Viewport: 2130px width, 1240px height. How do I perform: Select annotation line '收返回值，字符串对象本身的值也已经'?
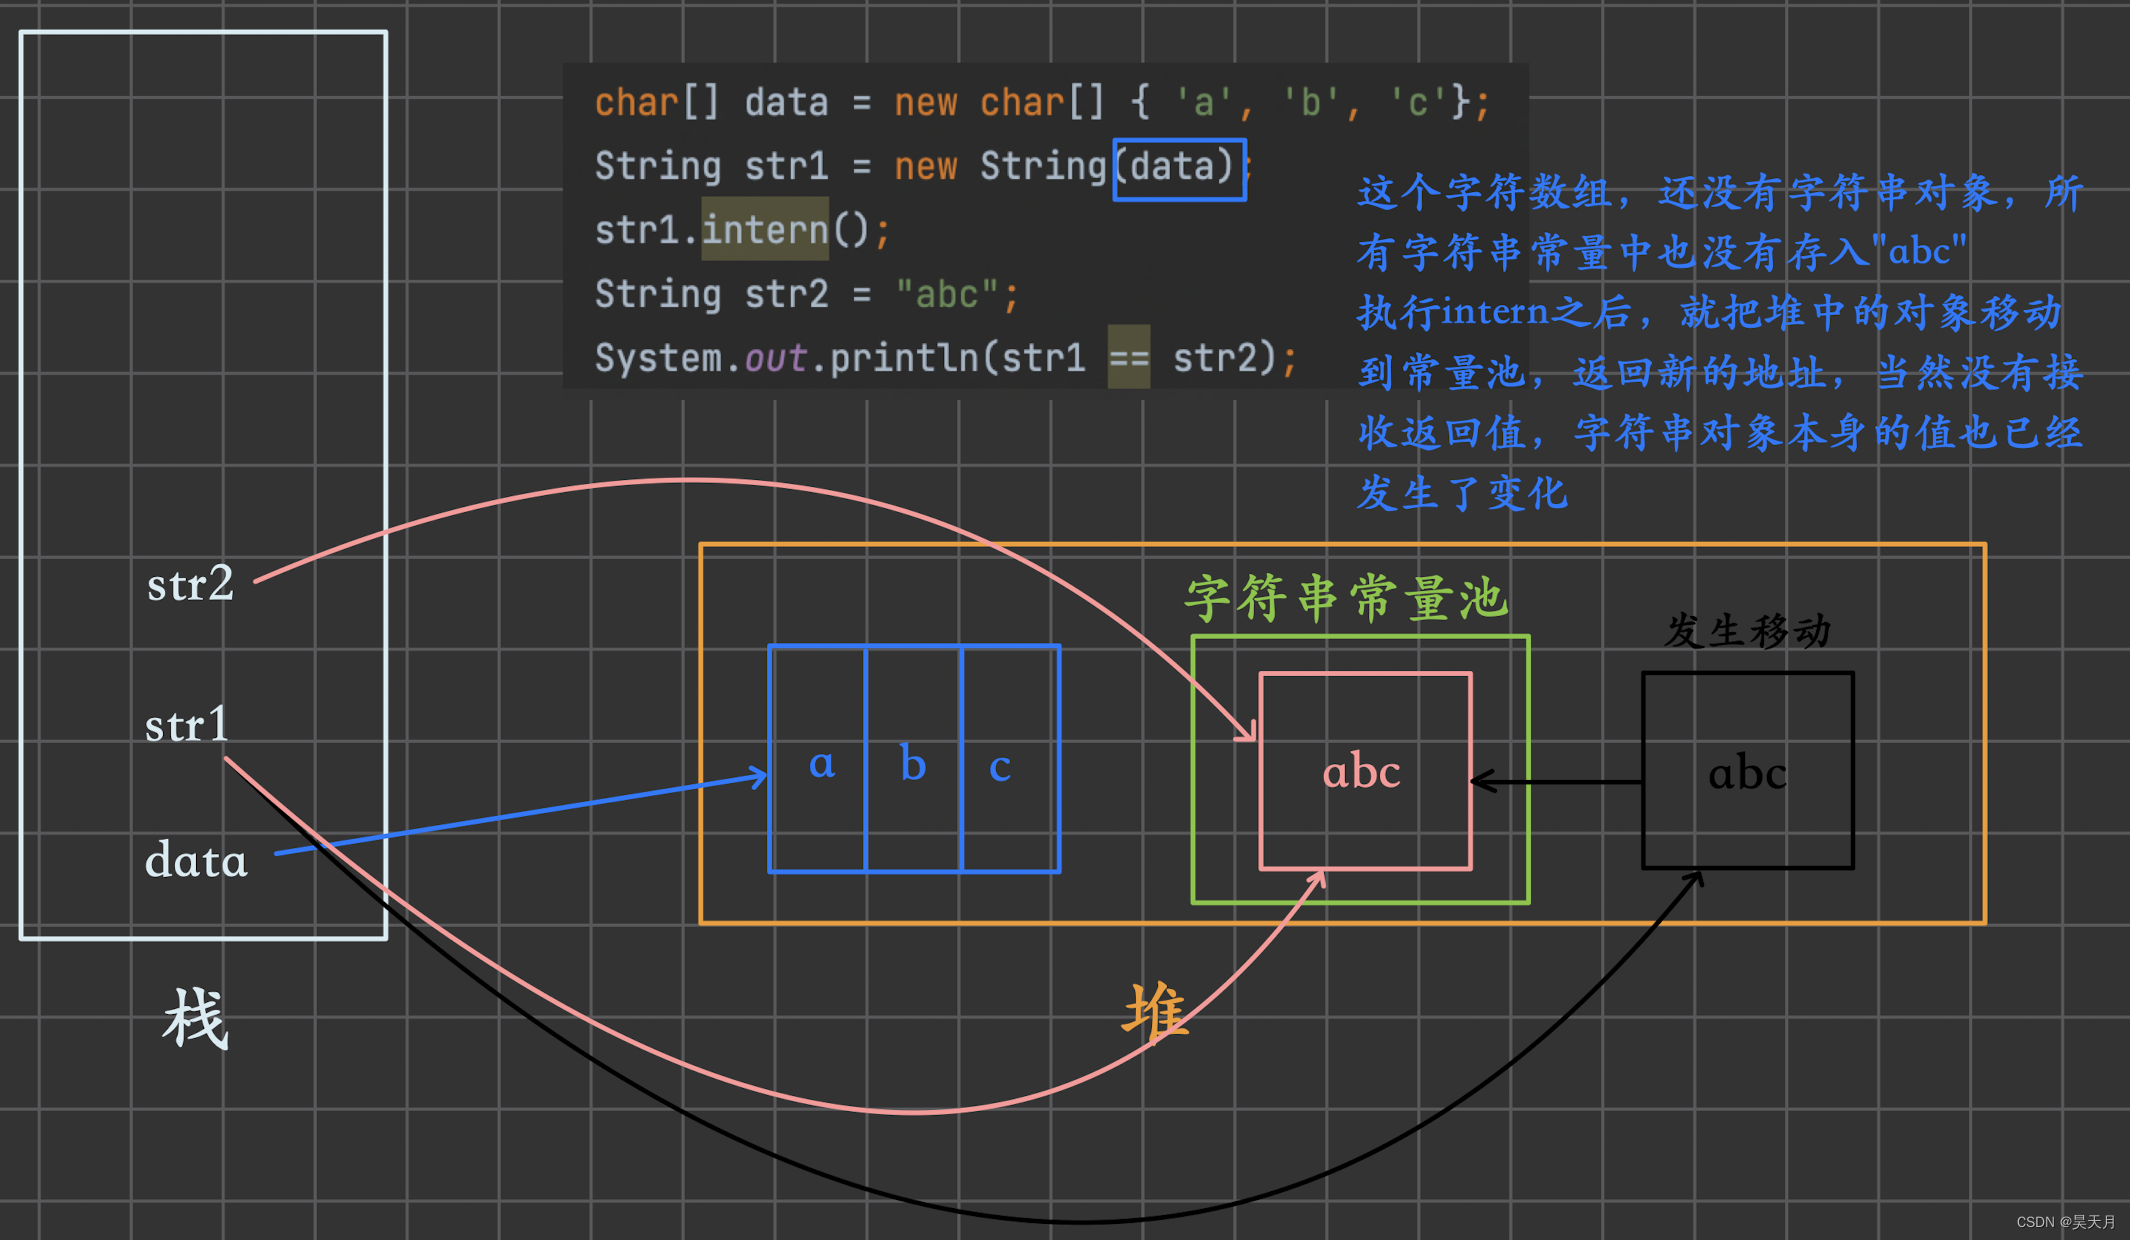click(1720, 433)
